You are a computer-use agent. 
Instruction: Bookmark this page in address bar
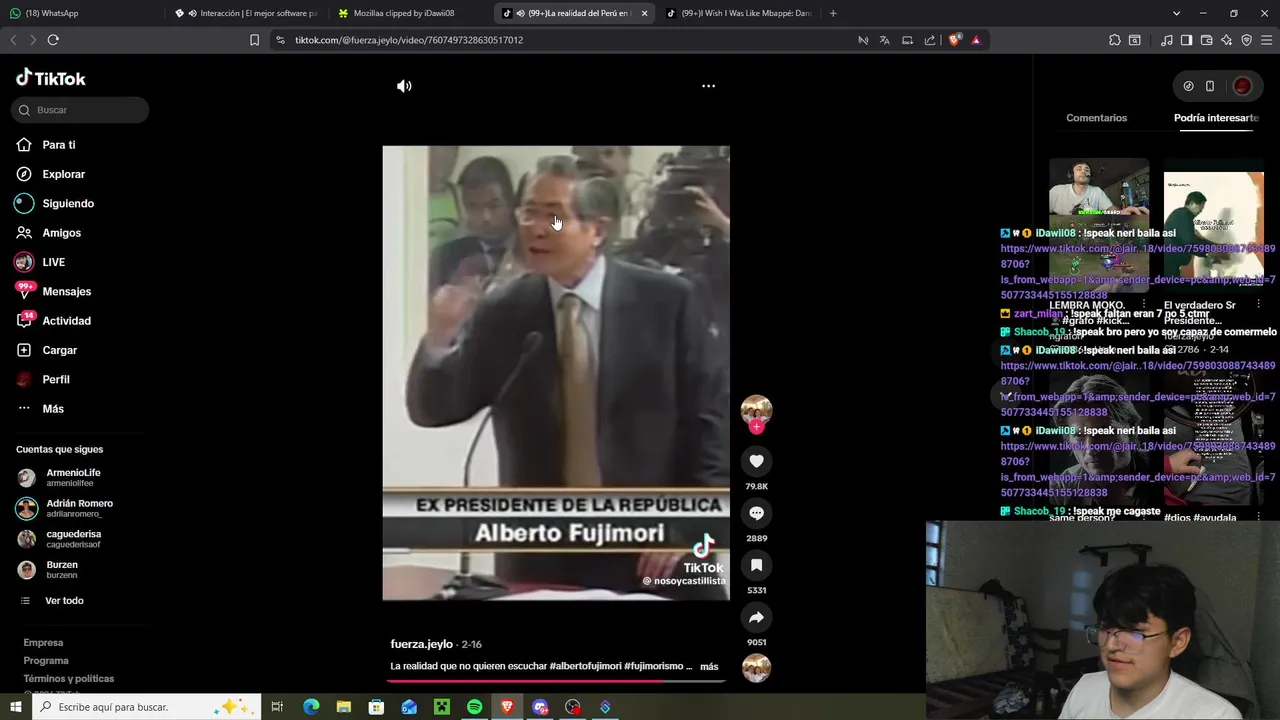pos(254,40)
